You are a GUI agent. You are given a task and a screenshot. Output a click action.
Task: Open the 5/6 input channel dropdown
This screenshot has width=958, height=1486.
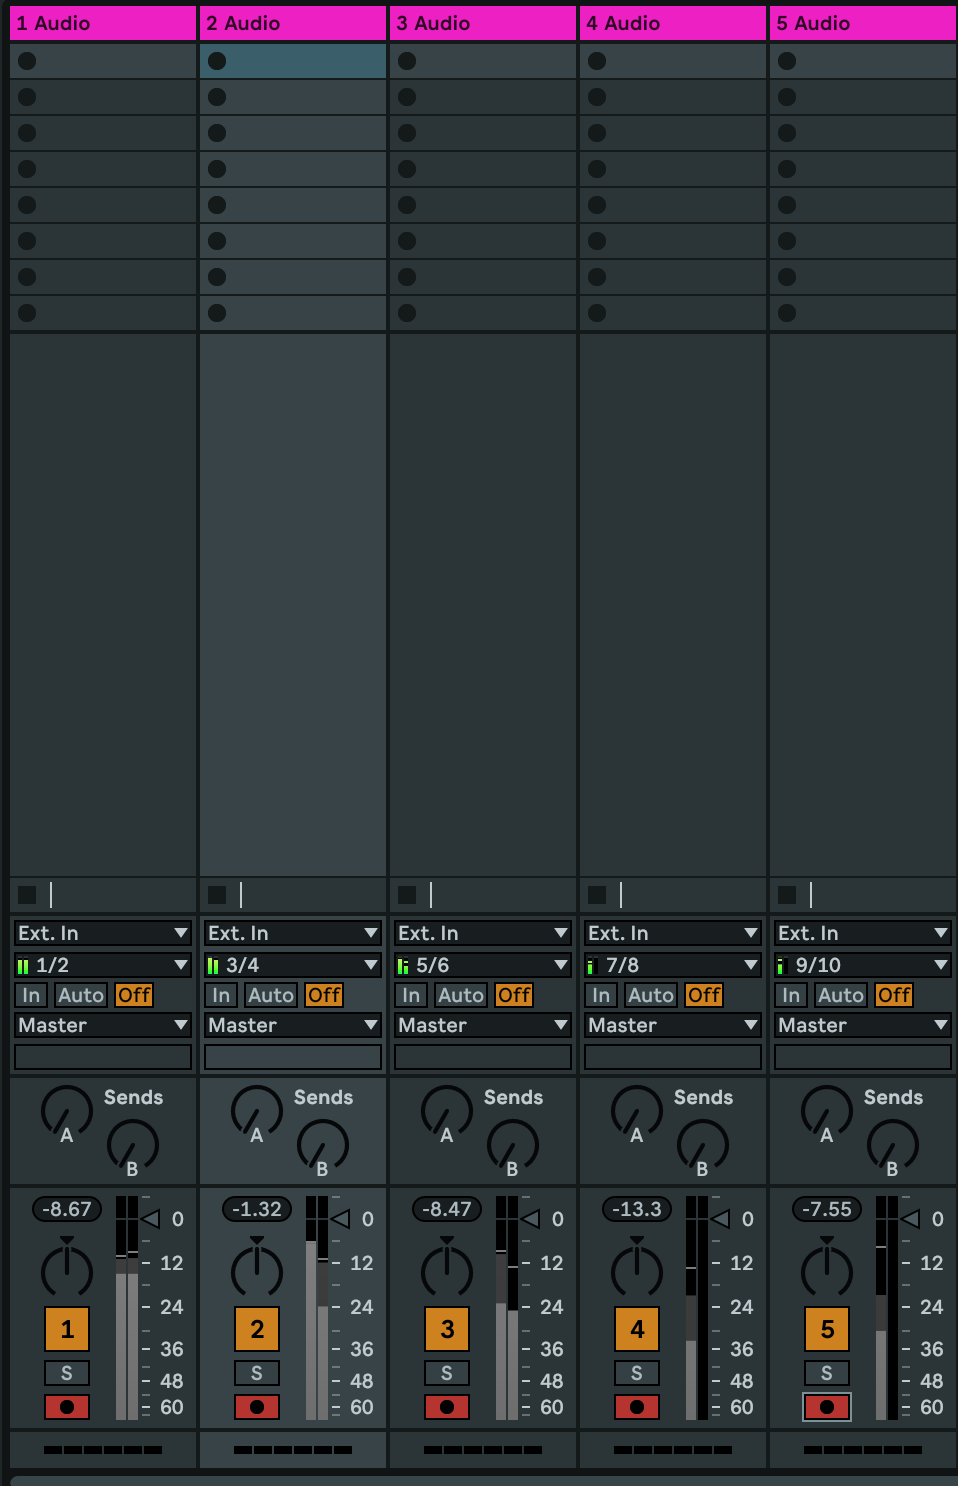coord(483,965)
